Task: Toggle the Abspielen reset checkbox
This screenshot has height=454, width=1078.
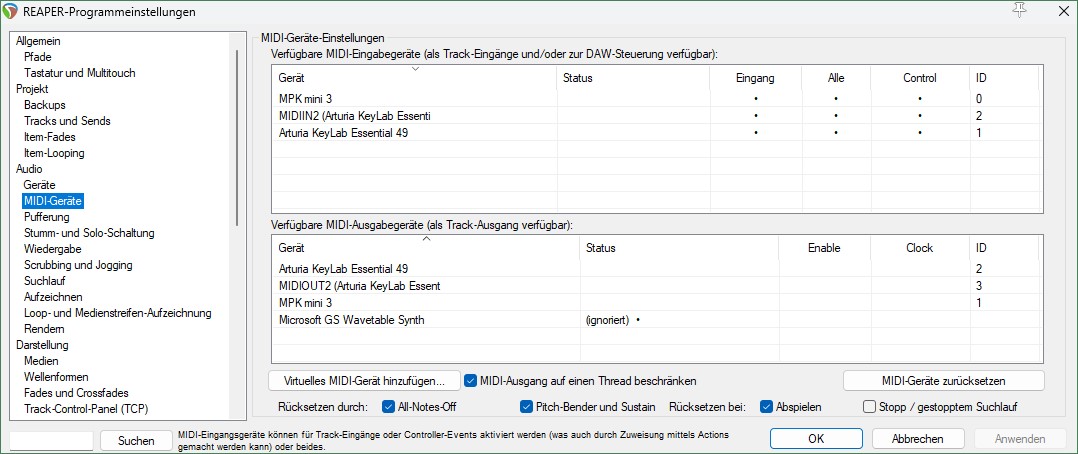Action: coord(766,407)
